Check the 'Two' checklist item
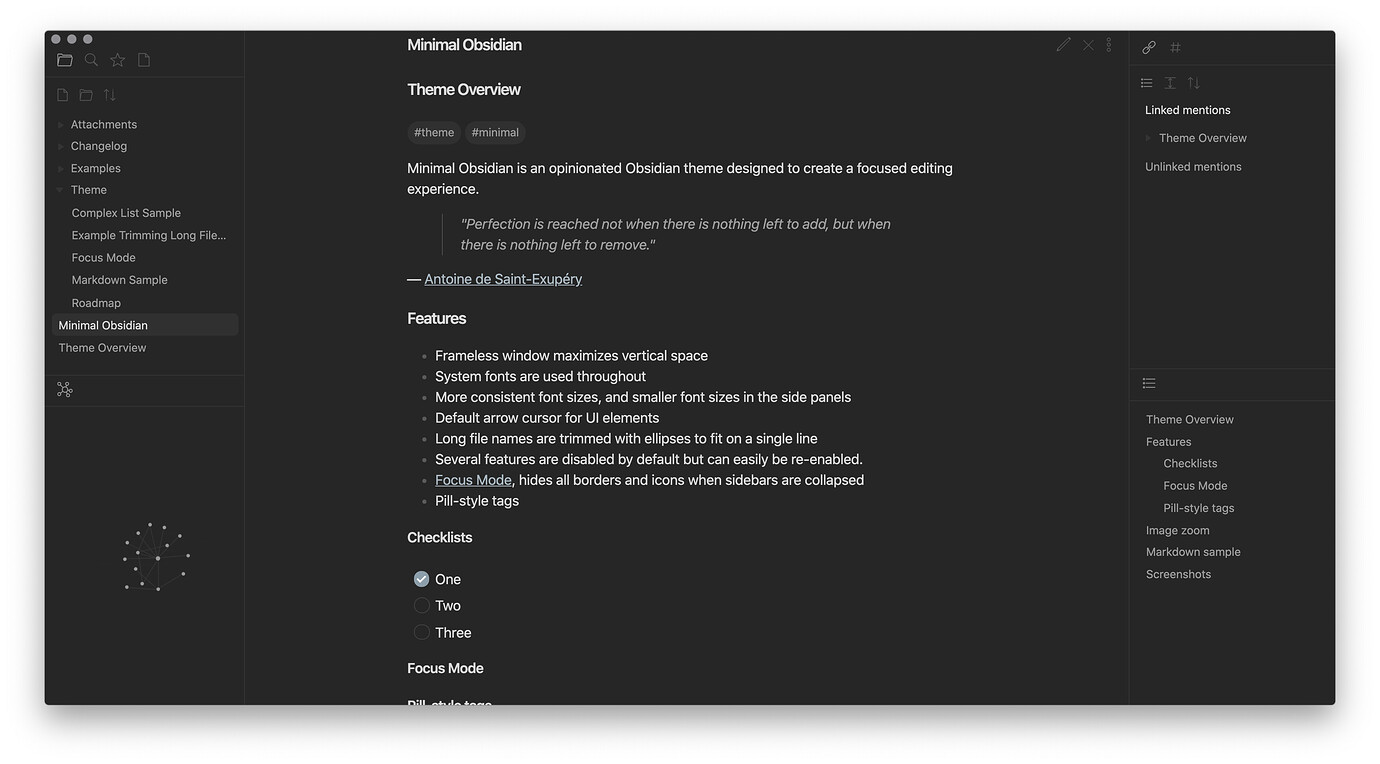The width and height of the screenshot is (1380, 764). point(421,605)
